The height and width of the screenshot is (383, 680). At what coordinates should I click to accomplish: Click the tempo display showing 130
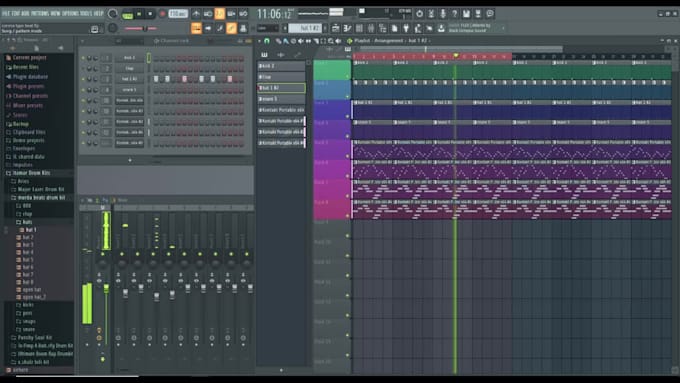tap(178, 14)
